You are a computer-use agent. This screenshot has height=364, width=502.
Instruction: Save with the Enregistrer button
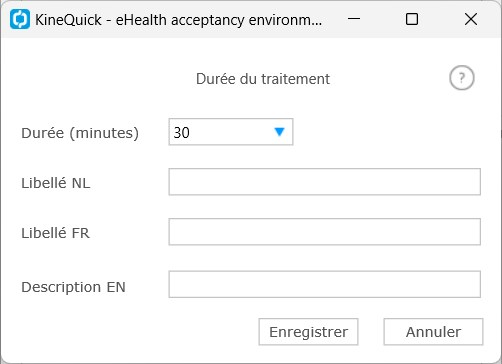[308, 332]
